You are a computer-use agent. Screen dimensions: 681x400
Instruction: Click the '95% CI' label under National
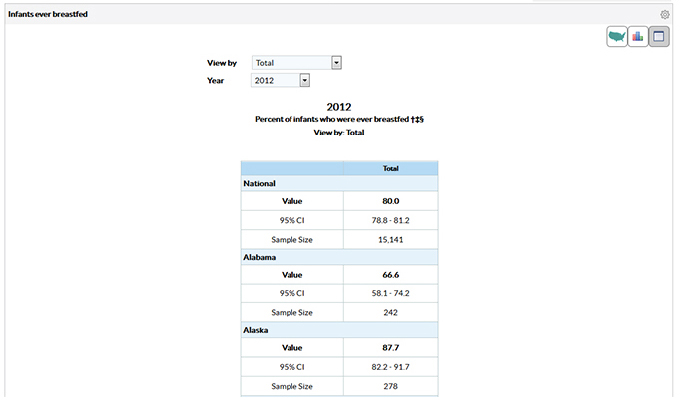pyautogui.click(x=292, y=221)
